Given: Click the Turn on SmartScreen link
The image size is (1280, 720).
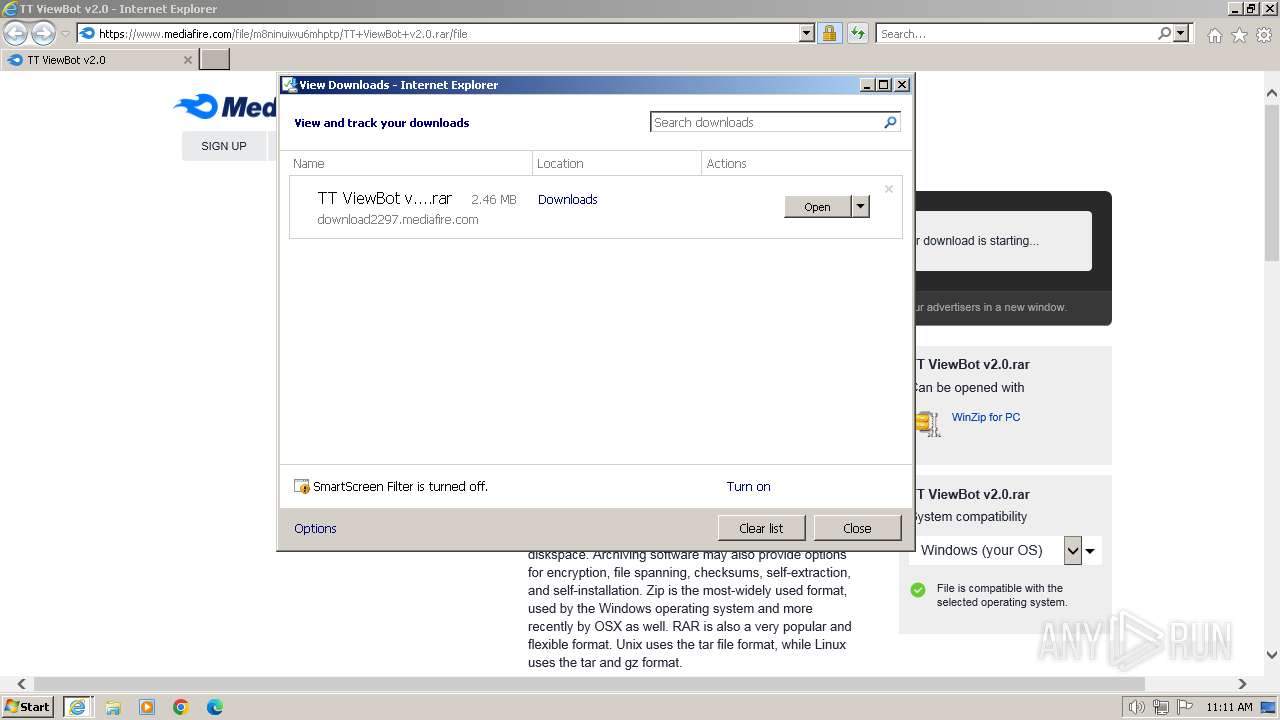Looking at the screenshot, I should click(x=748, y=487).
